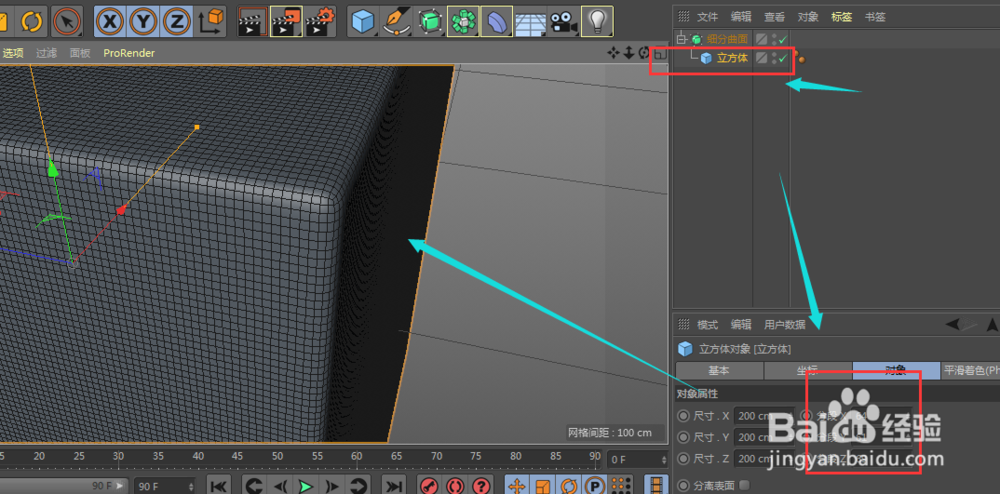This screenshot has width=1000, height=494.
Task: Open the spline pen tool
Action: click(397, 22)
